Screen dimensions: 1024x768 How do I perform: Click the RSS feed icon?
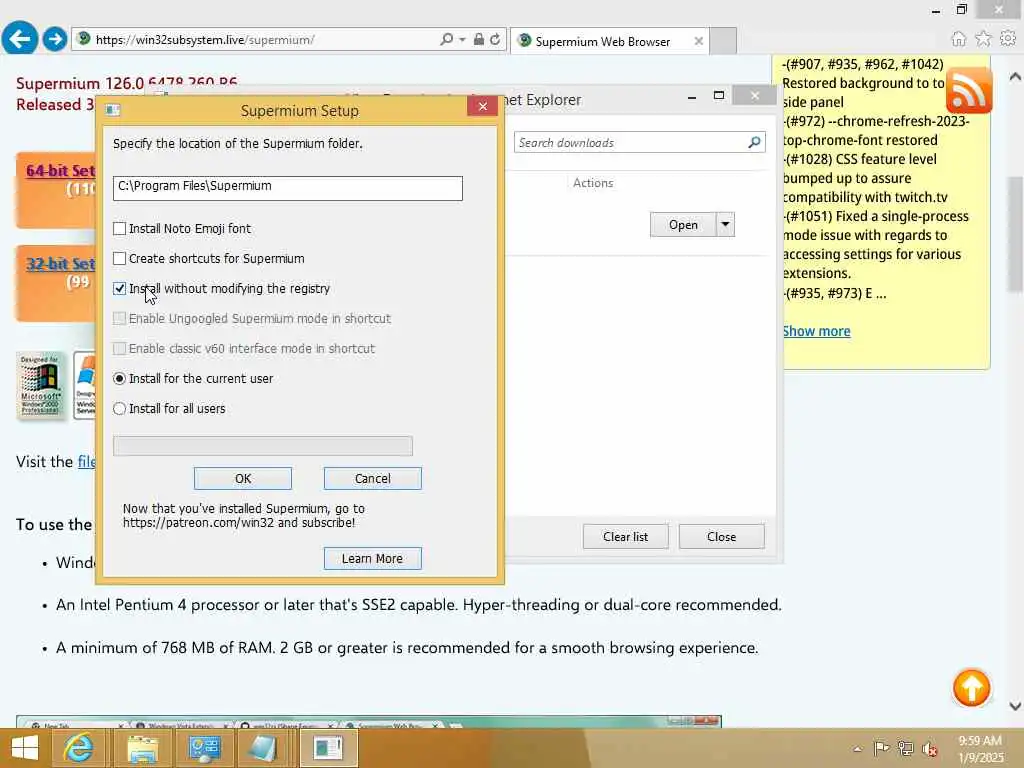click(x=969, y=90)
